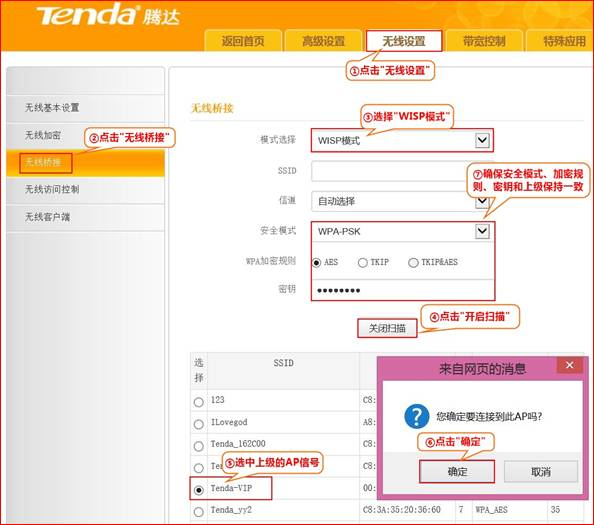Click the blue question mark icon
The image size is (594, 525).
416,416
